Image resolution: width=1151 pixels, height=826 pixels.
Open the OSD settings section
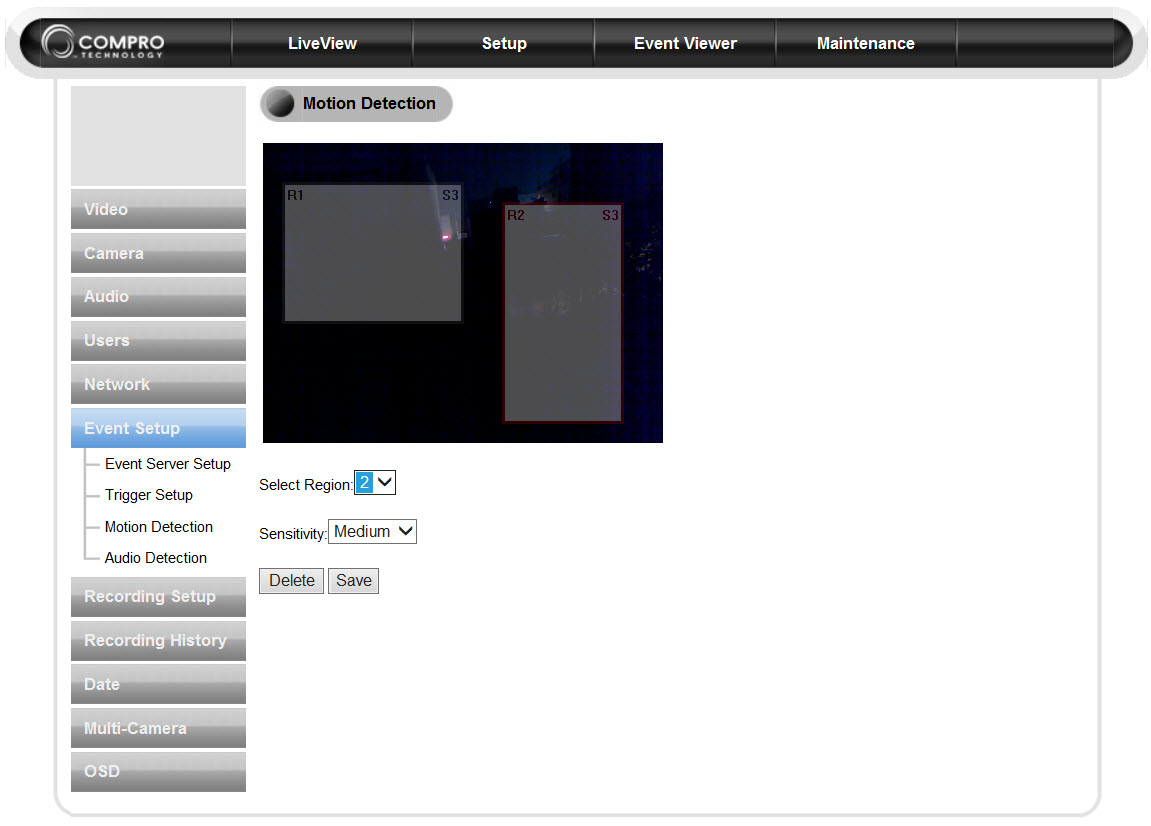point(159,772)
